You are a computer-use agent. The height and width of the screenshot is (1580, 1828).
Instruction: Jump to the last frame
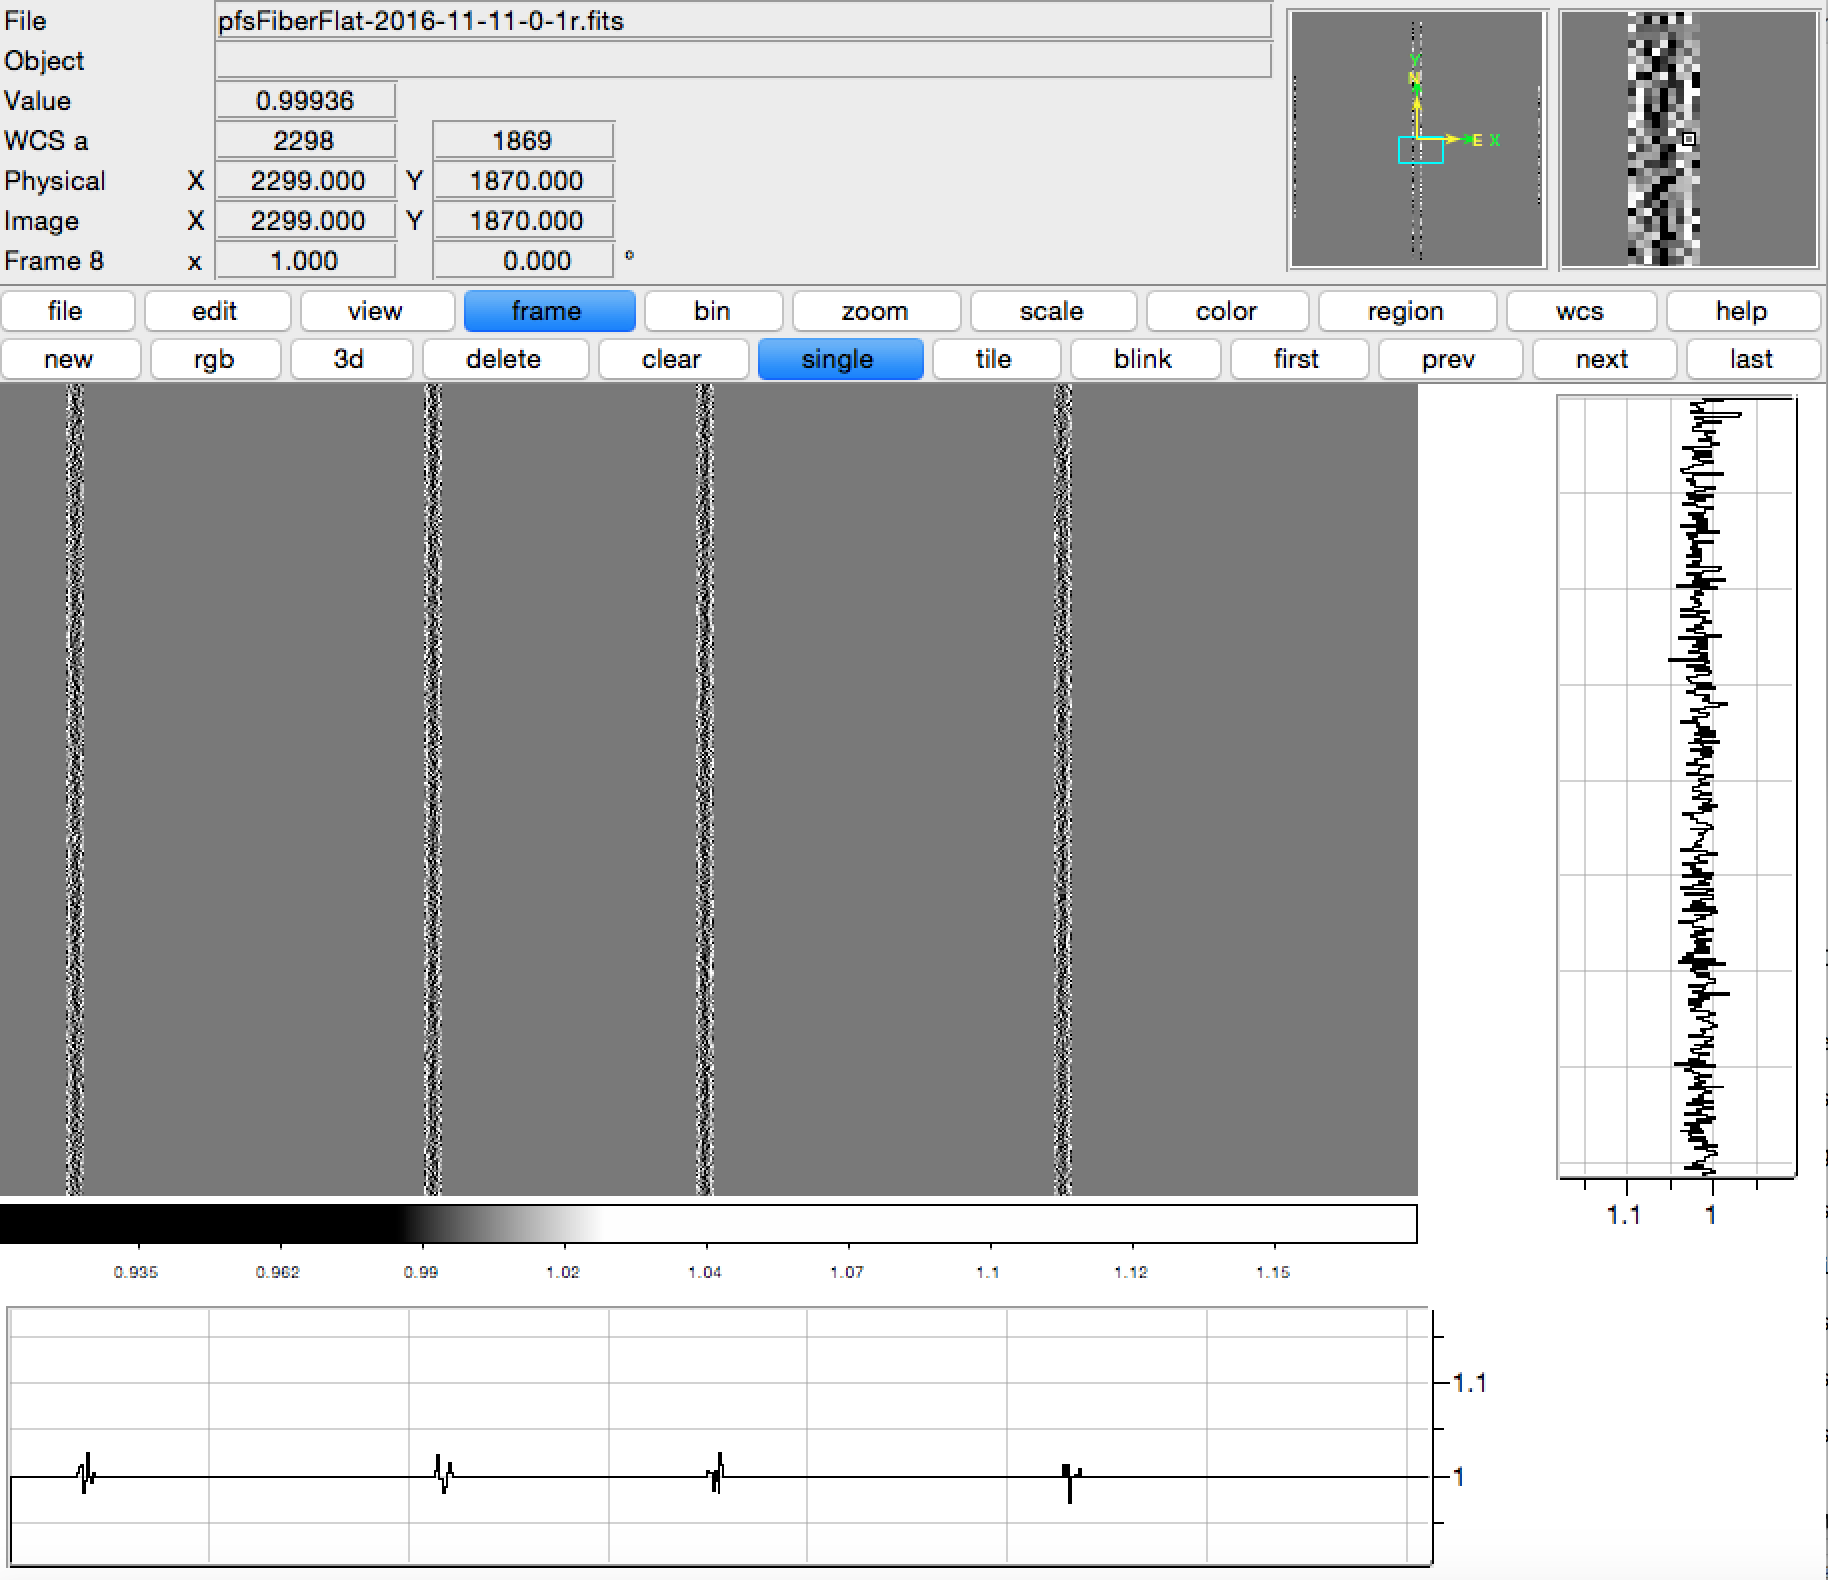tap(1751, 359)
